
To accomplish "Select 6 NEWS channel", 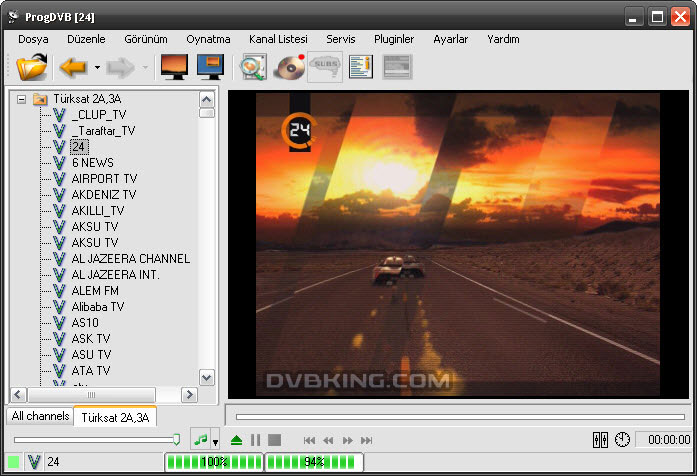I will (92, 163).
